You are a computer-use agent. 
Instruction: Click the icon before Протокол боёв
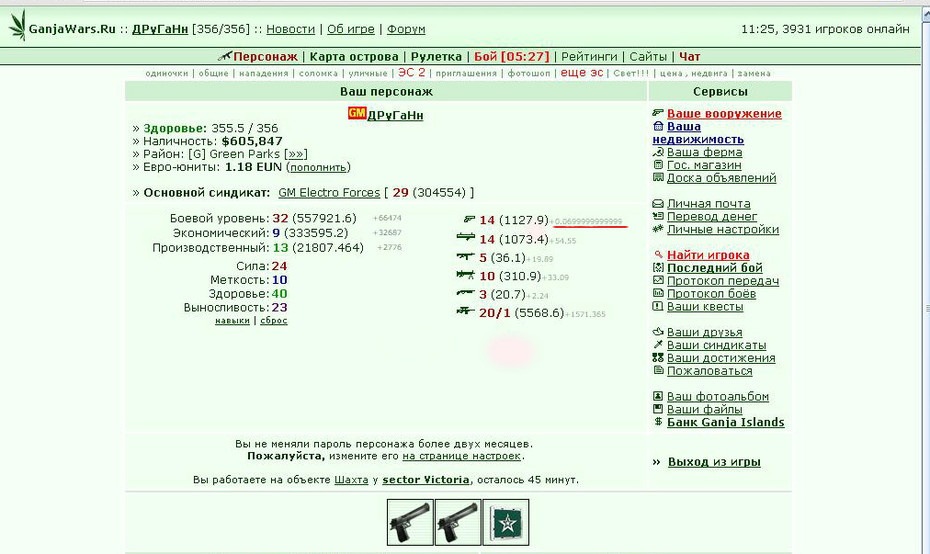[x=658, y=293]
